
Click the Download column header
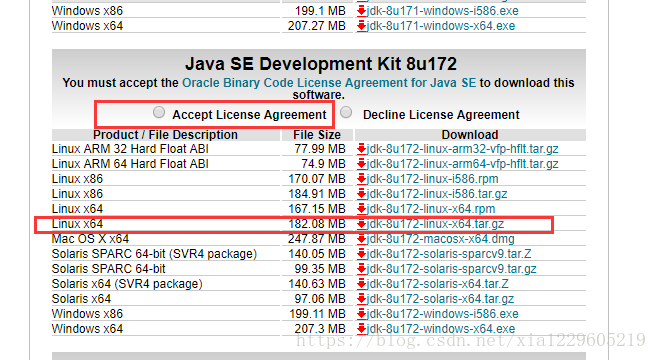(x=470, y=135)
